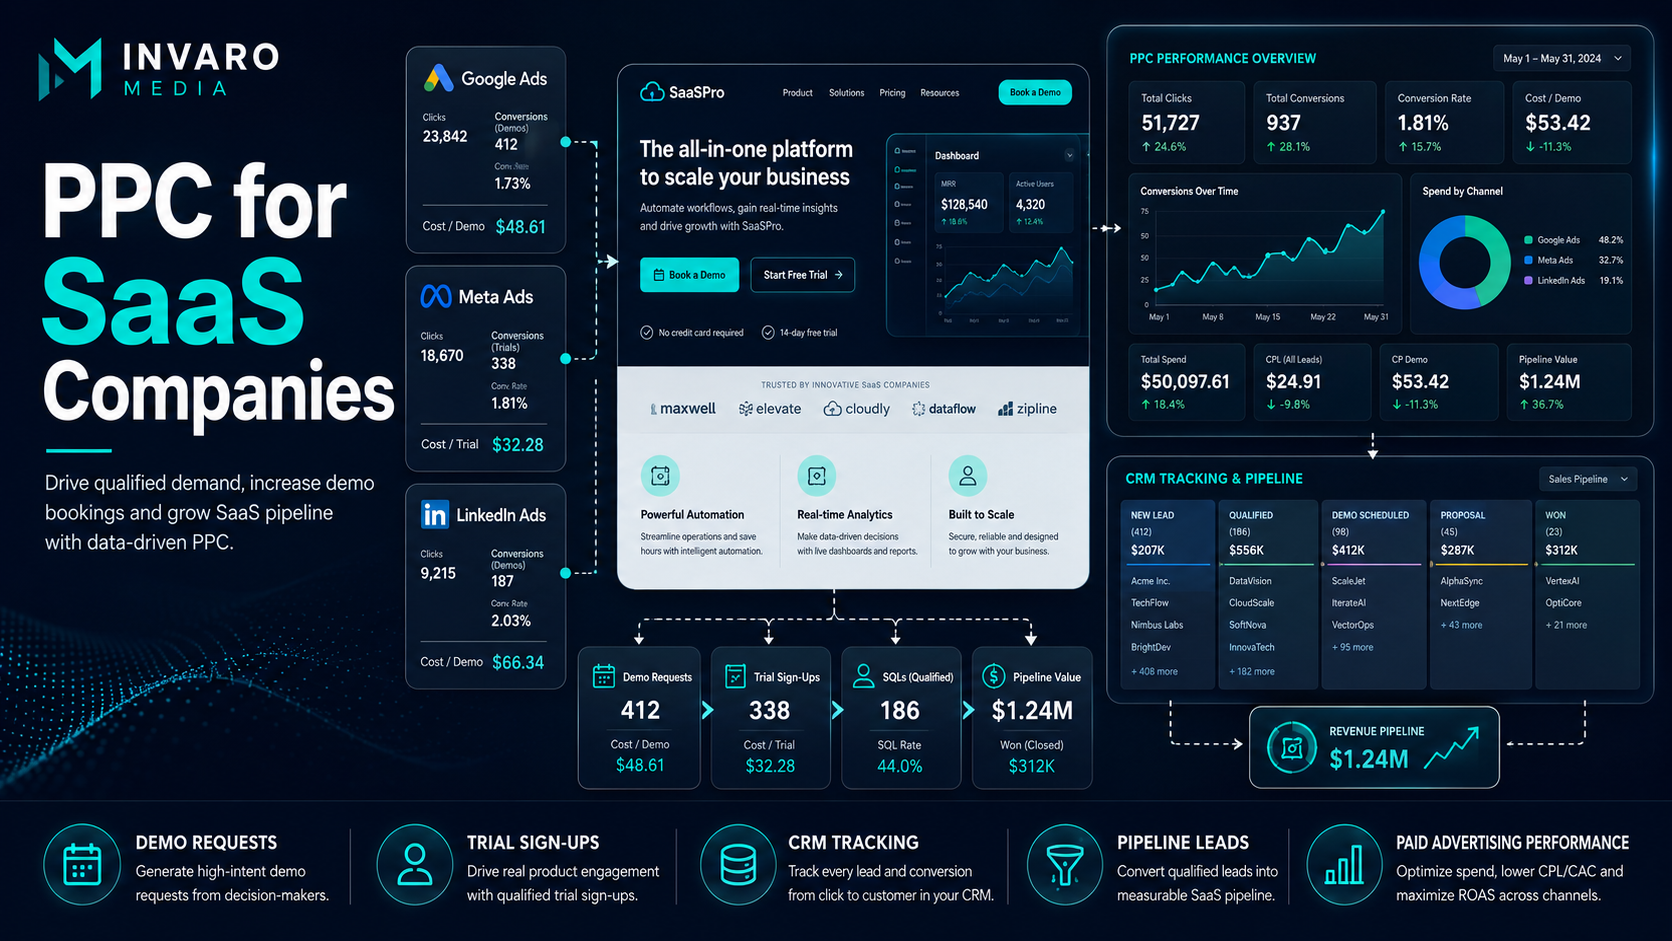
Task: Click the LinkedIn Ads Cost / Demo $66.34 value
Action: coord(518,663)
